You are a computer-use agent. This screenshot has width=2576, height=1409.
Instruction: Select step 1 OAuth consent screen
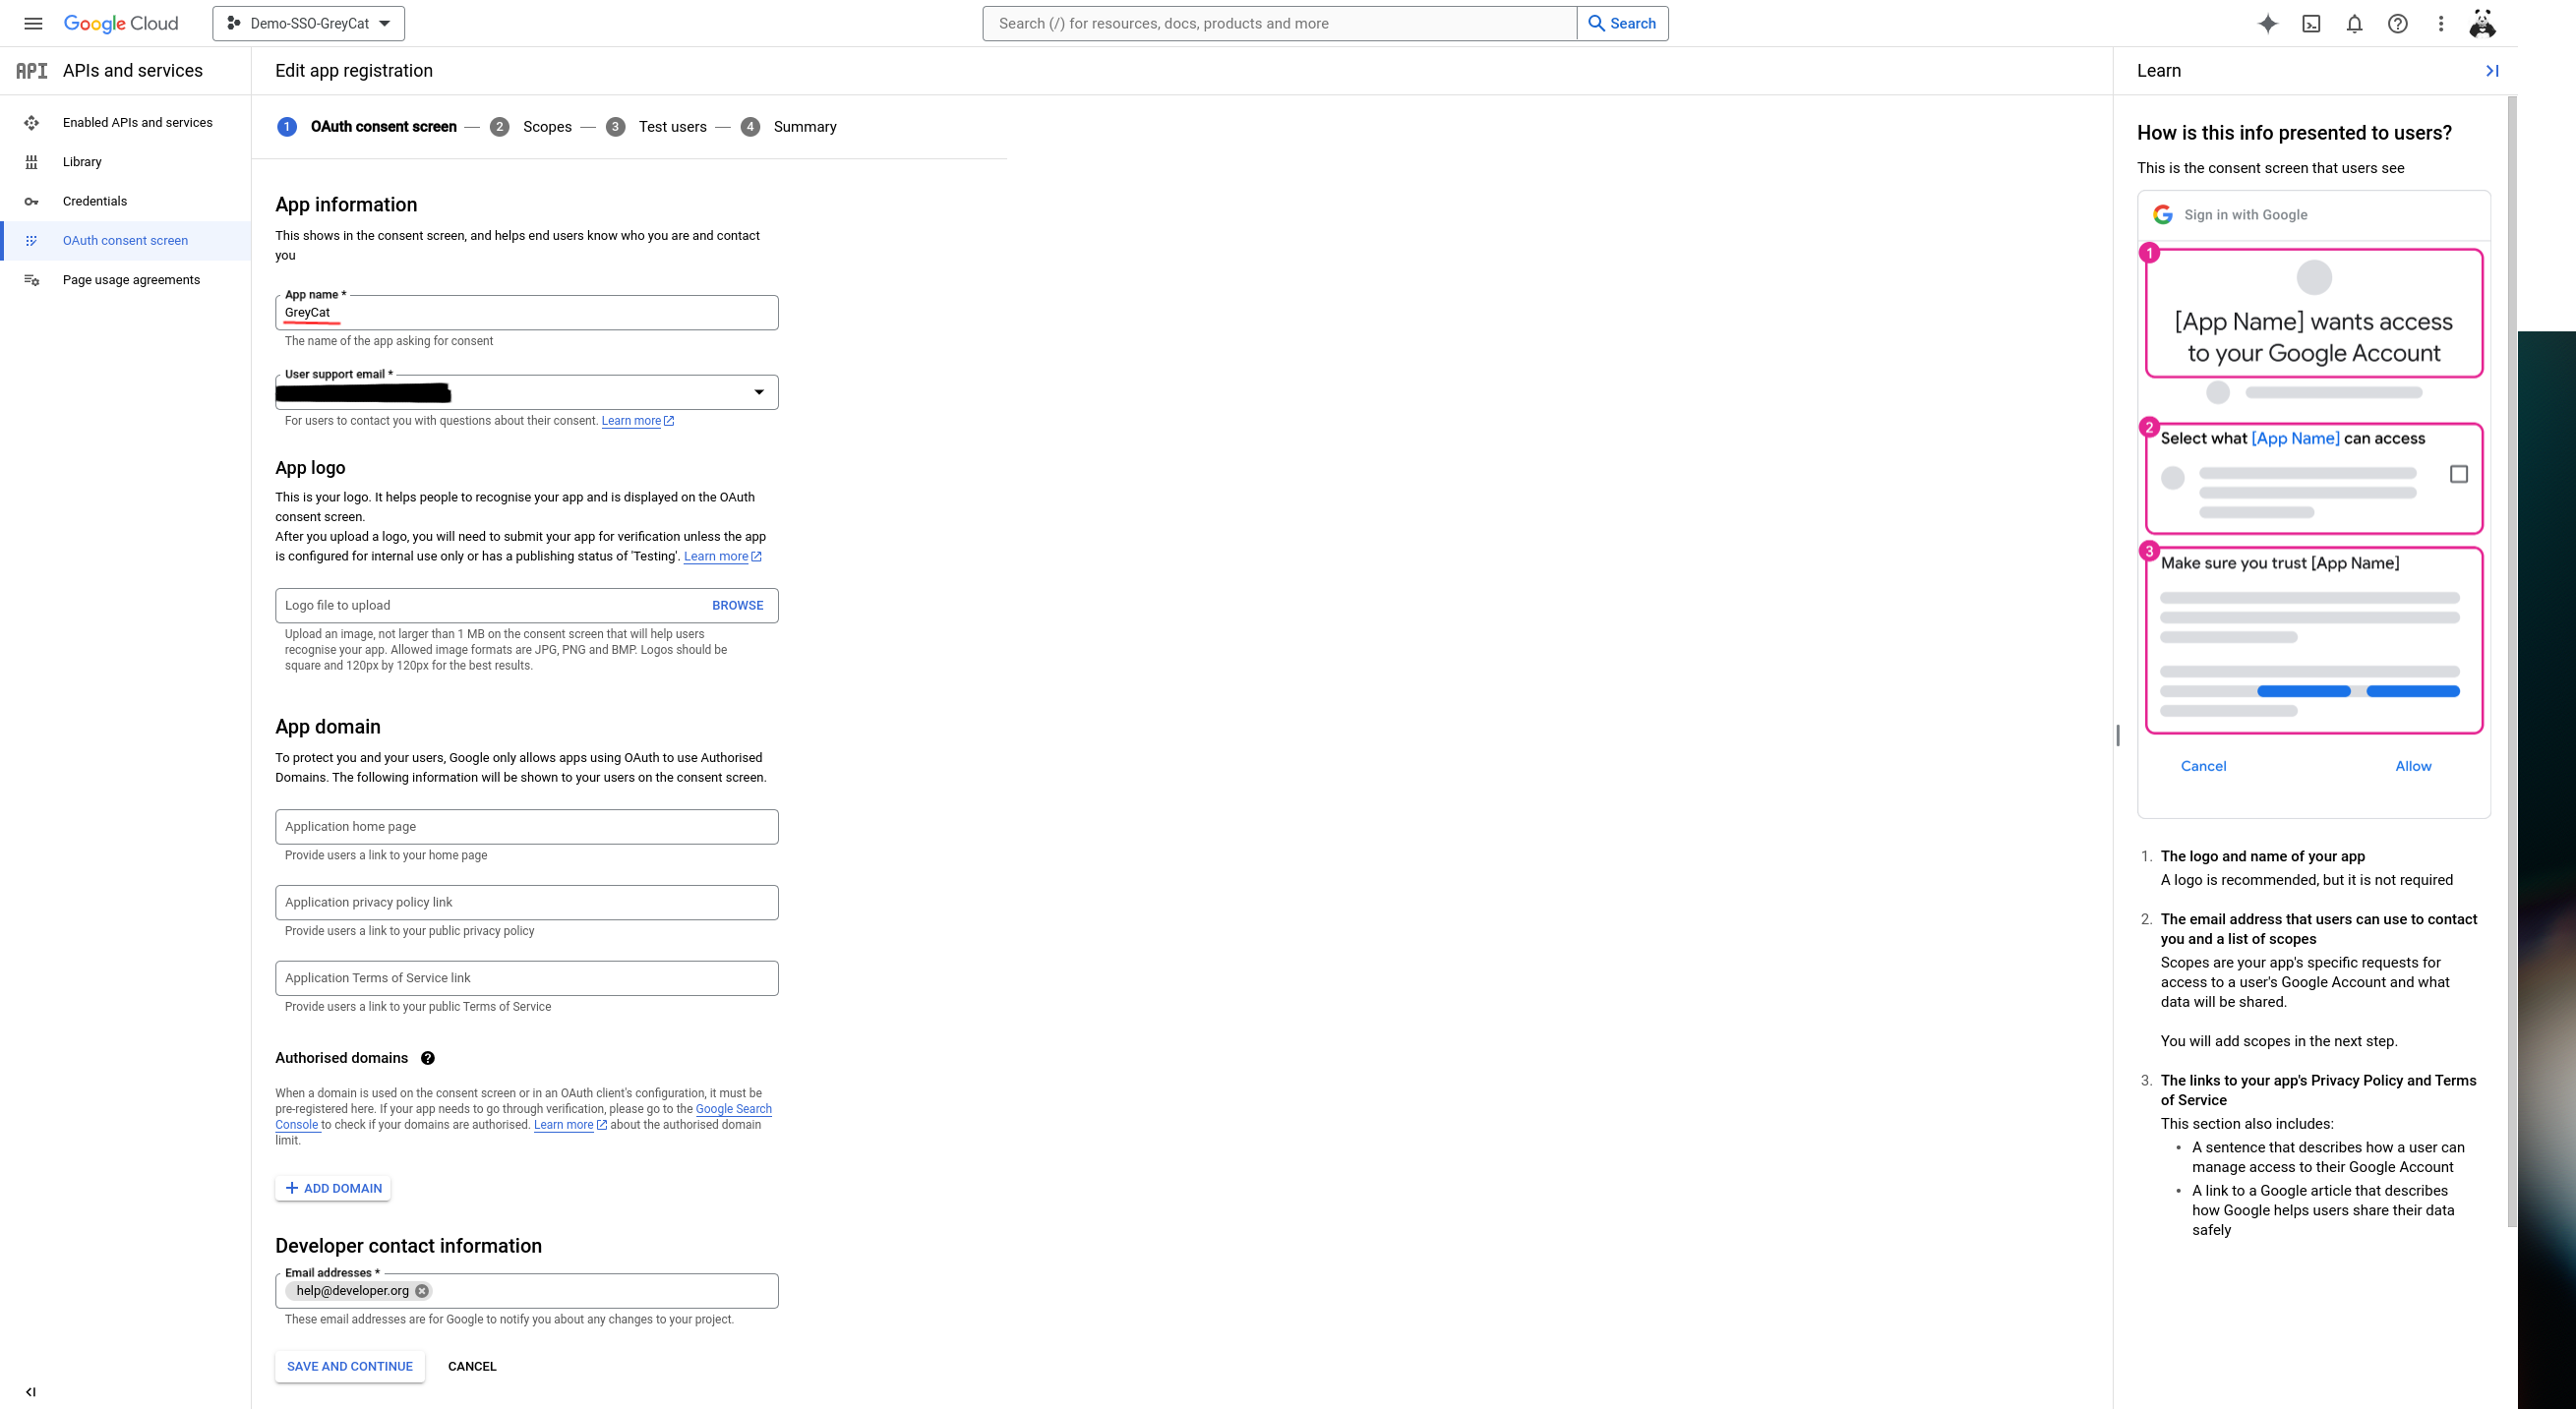pos(367,127)
